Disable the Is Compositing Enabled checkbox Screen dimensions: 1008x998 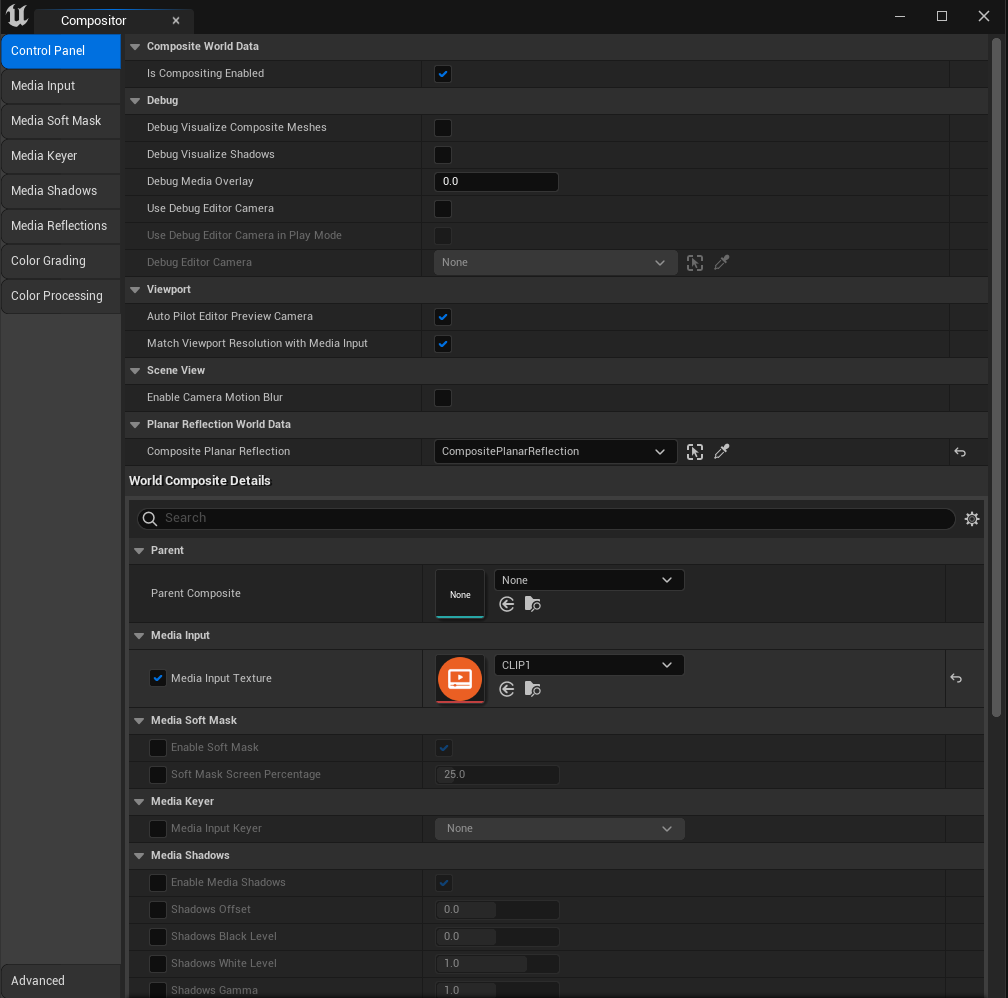point(443,74)
